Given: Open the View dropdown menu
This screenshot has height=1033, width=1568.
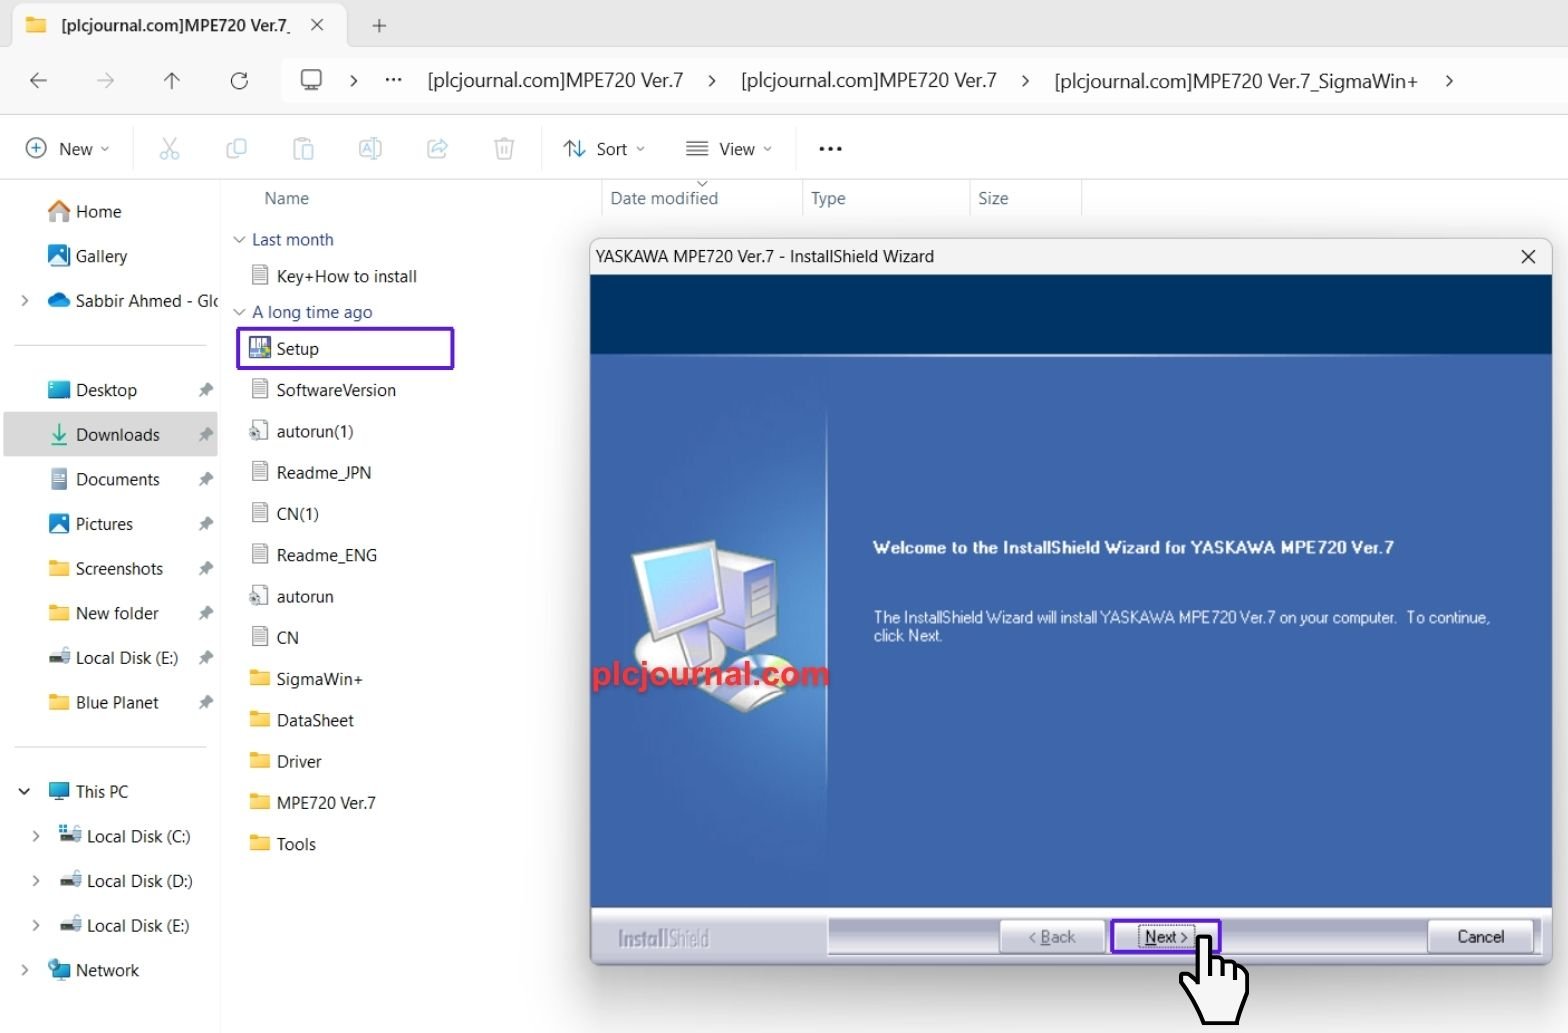Looking at the screenshot, I should [x=729, y=149].
